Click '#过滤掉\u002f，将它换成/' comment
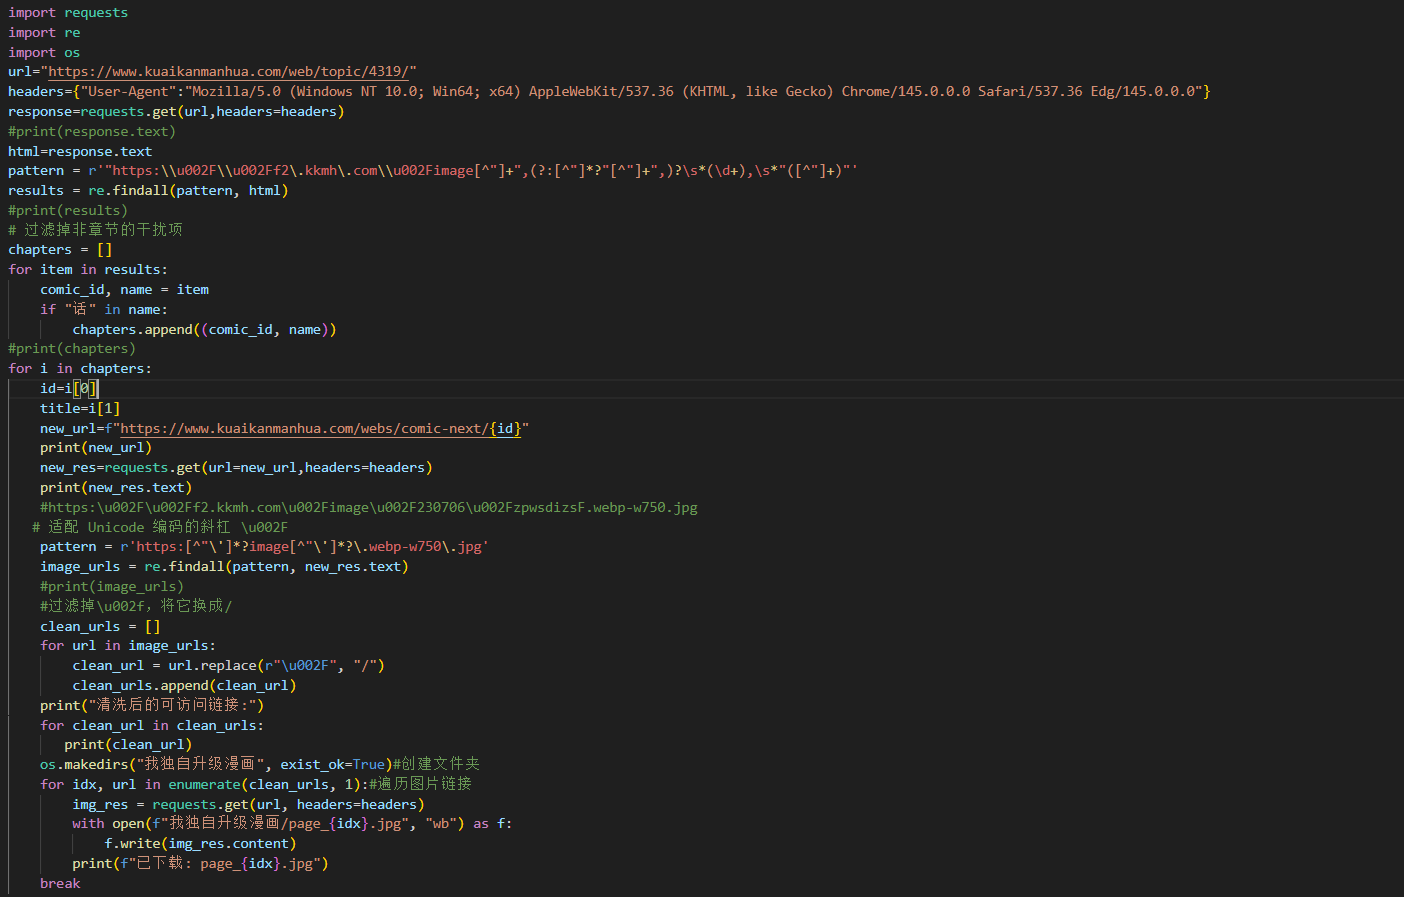This screenshot has height=897, width=1404. point(136,606)
